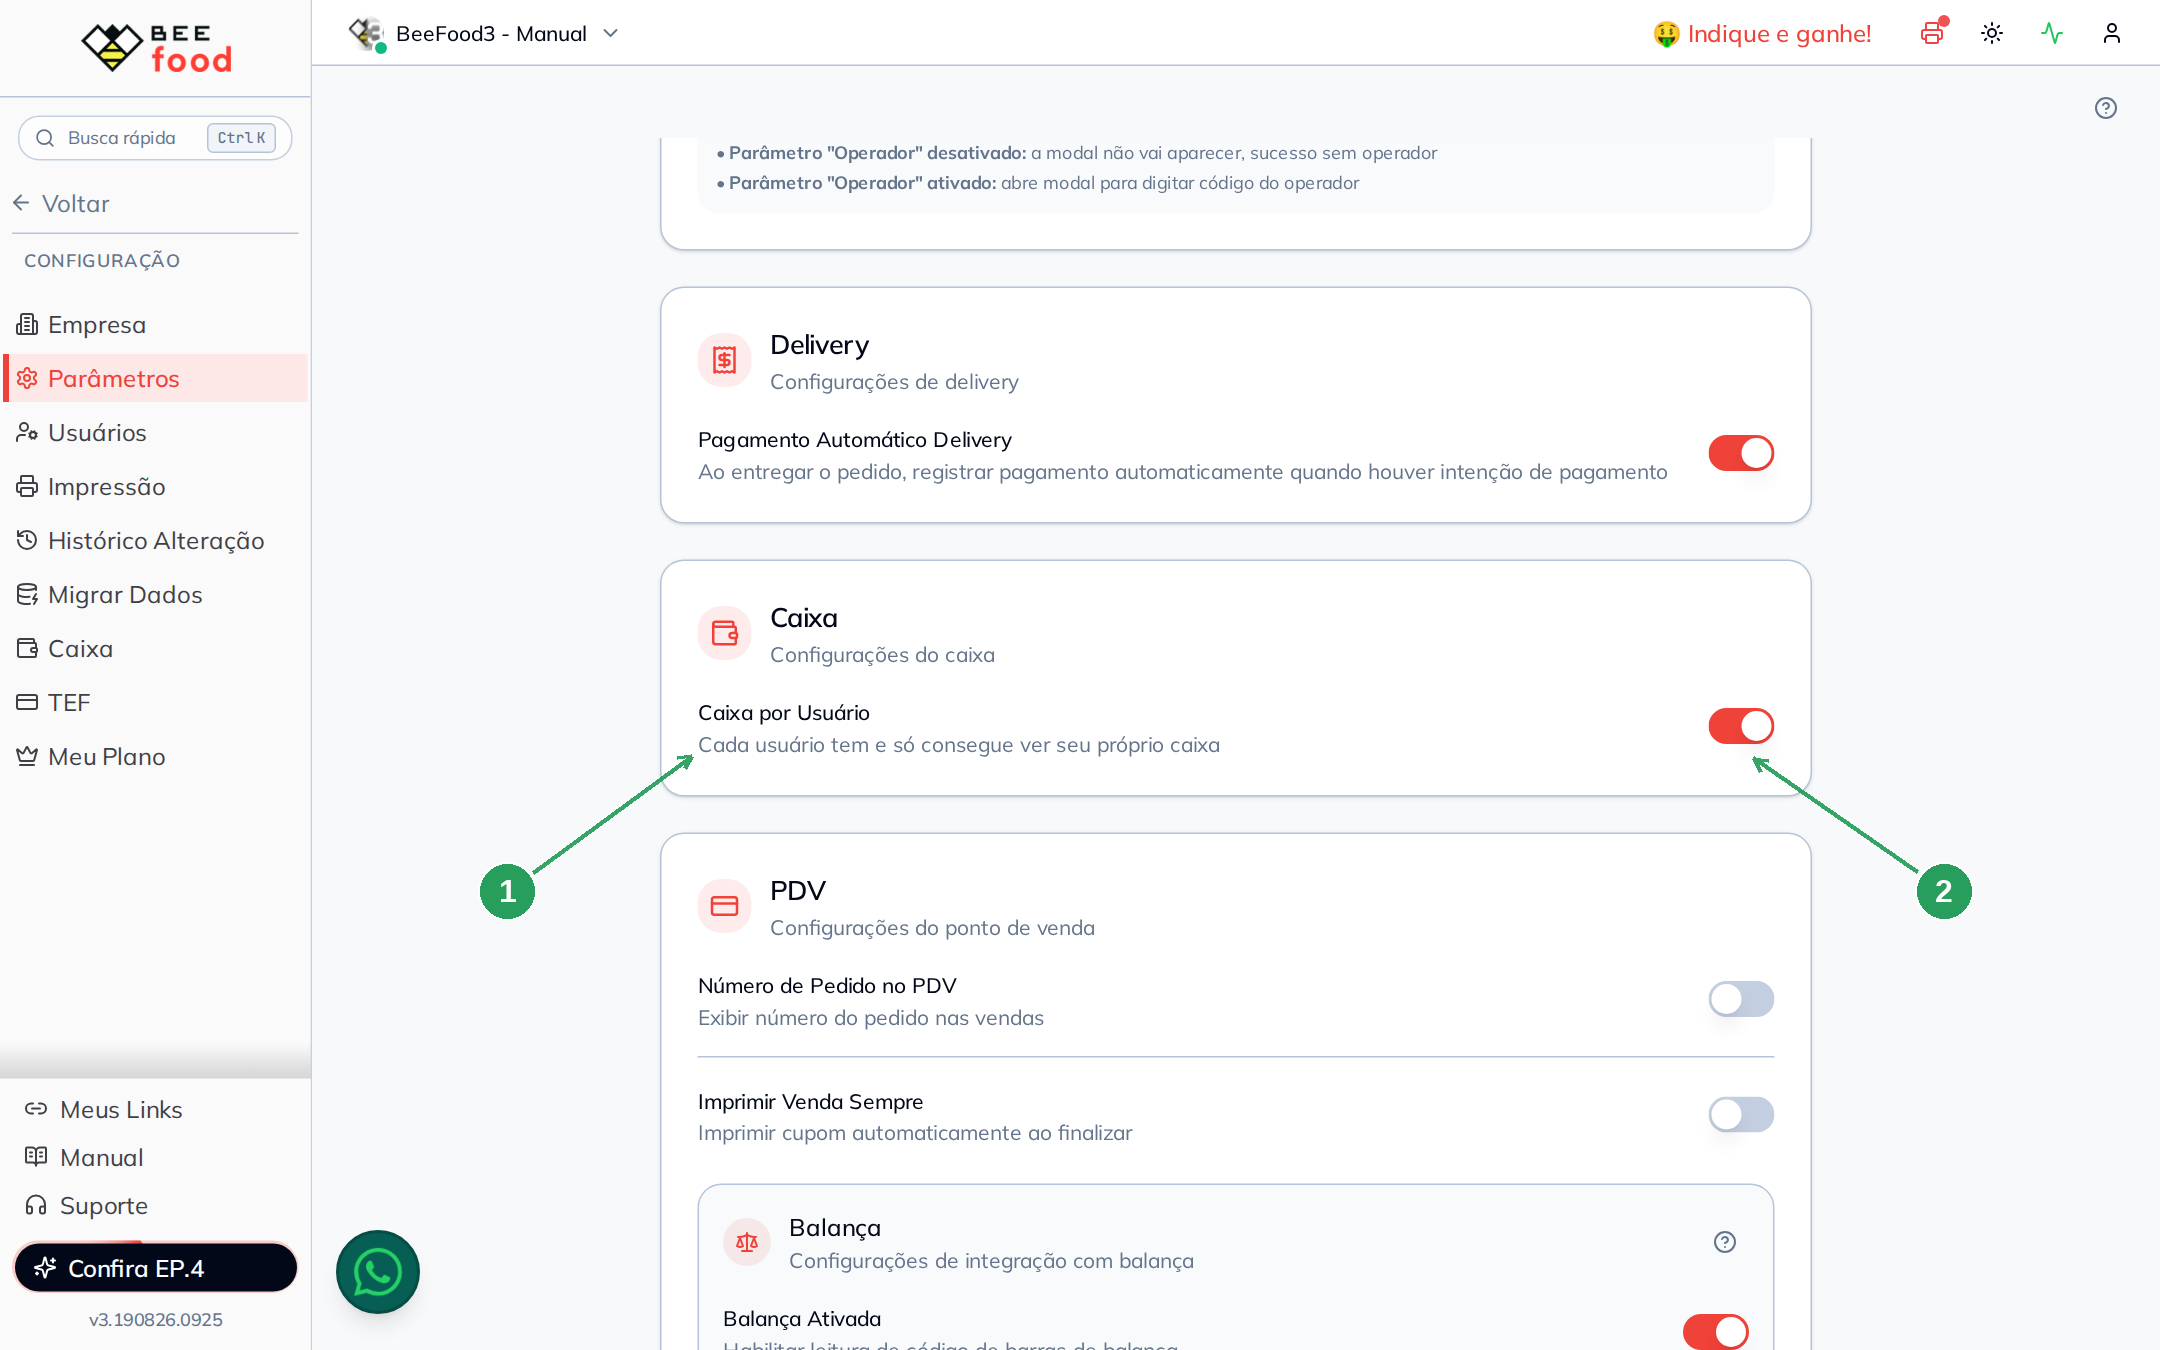
Task: Click the Histórico Alteração clock icon
Action: pyautogui.click(x=27, y=540)
